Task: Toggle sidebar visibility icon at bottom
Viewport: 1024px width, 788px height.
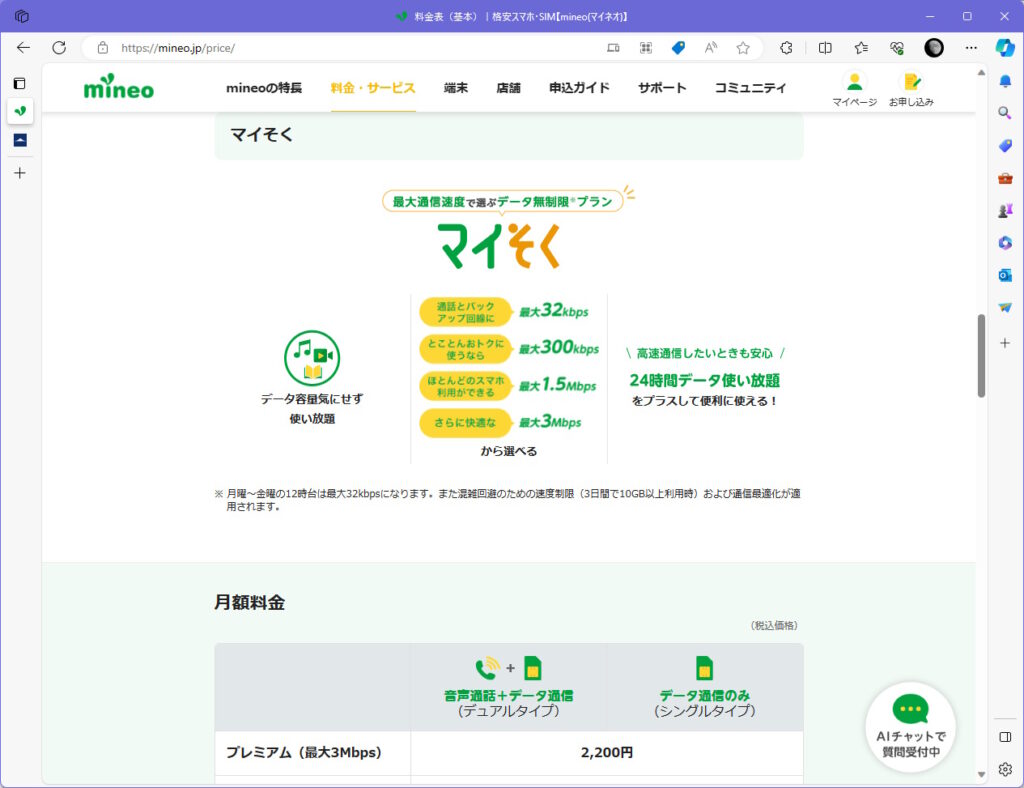Action: click(1005, 737)
